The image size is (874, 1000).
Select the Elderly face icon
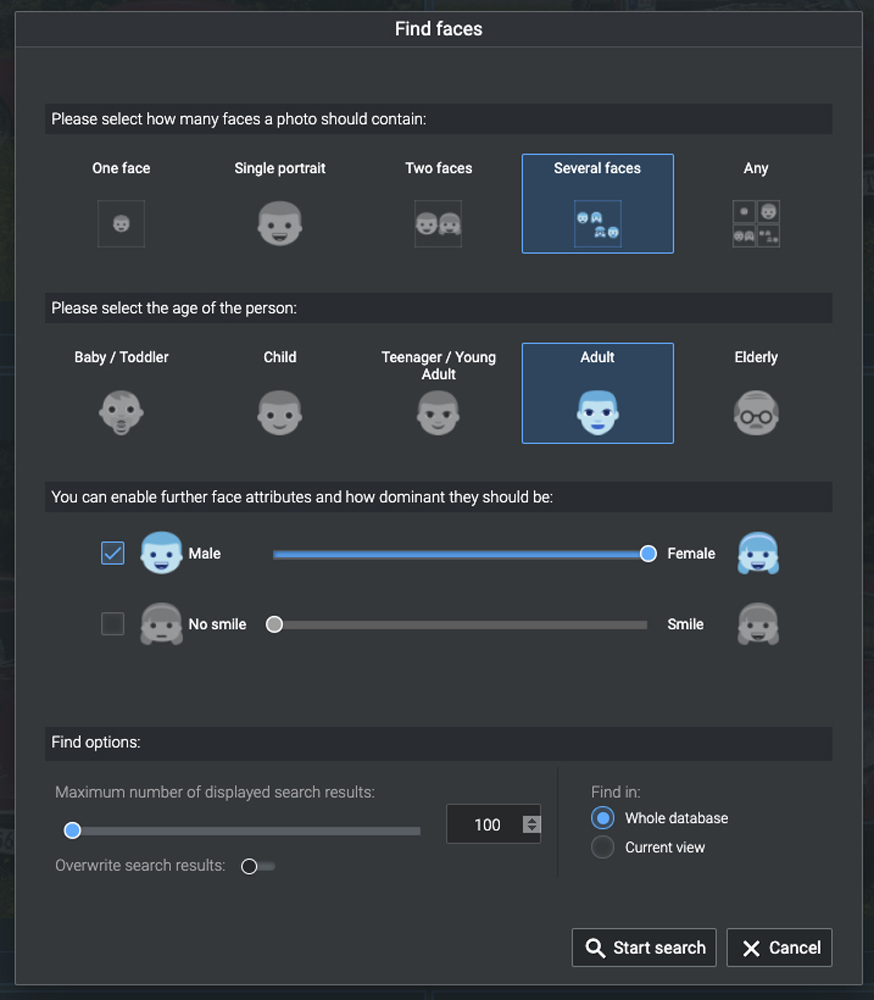[756, 412]
